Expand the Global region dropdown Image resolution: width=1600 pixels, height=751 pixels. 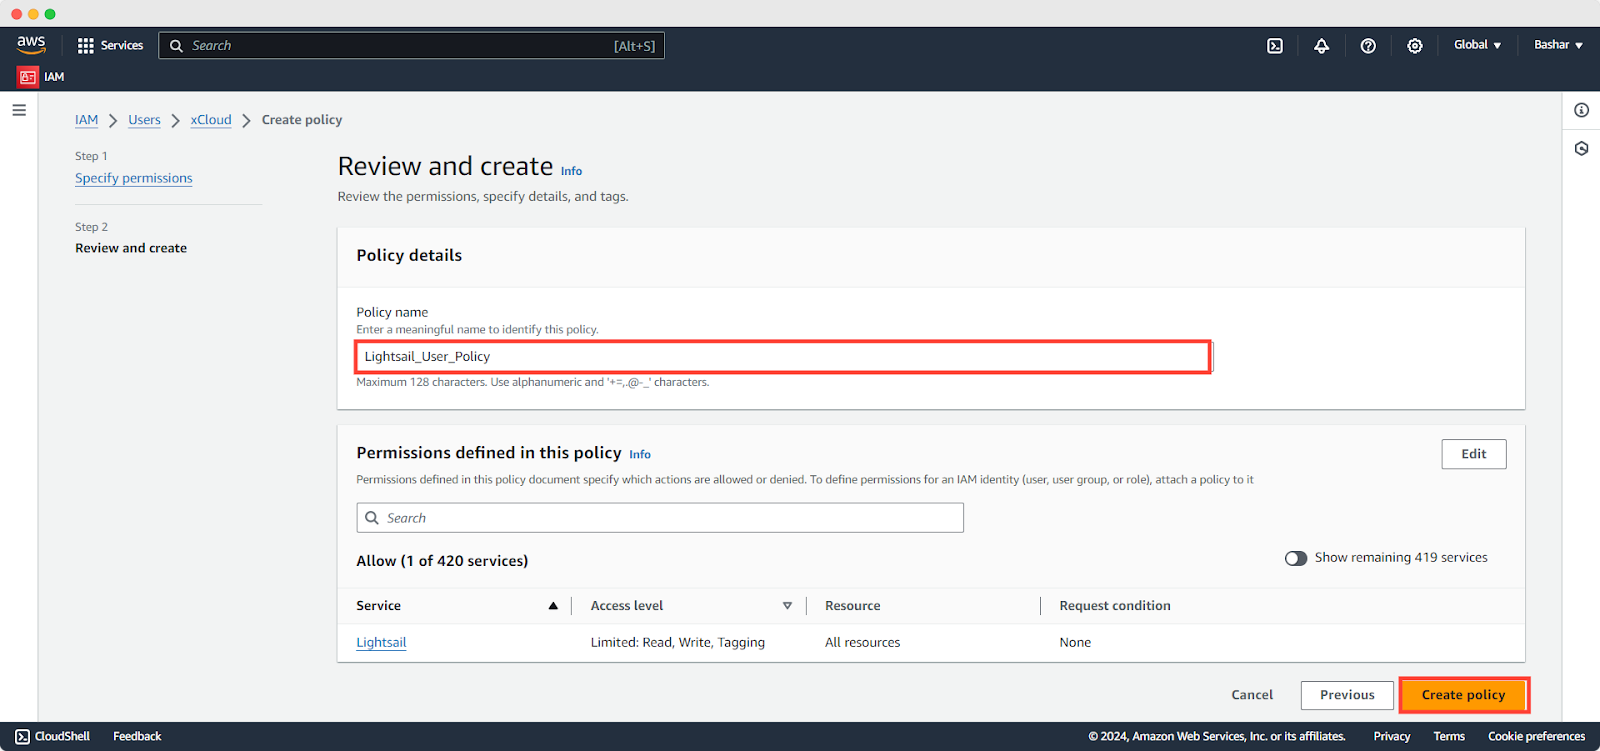tap(1477, 45)
